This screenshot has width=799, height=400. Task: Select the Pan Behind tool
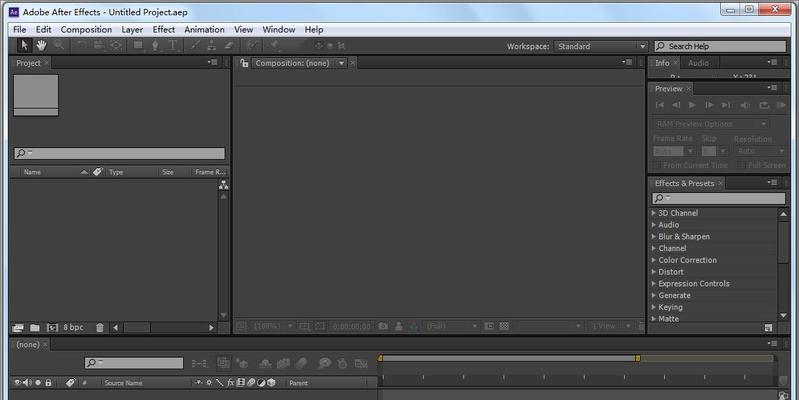click(x=116, y=45)
